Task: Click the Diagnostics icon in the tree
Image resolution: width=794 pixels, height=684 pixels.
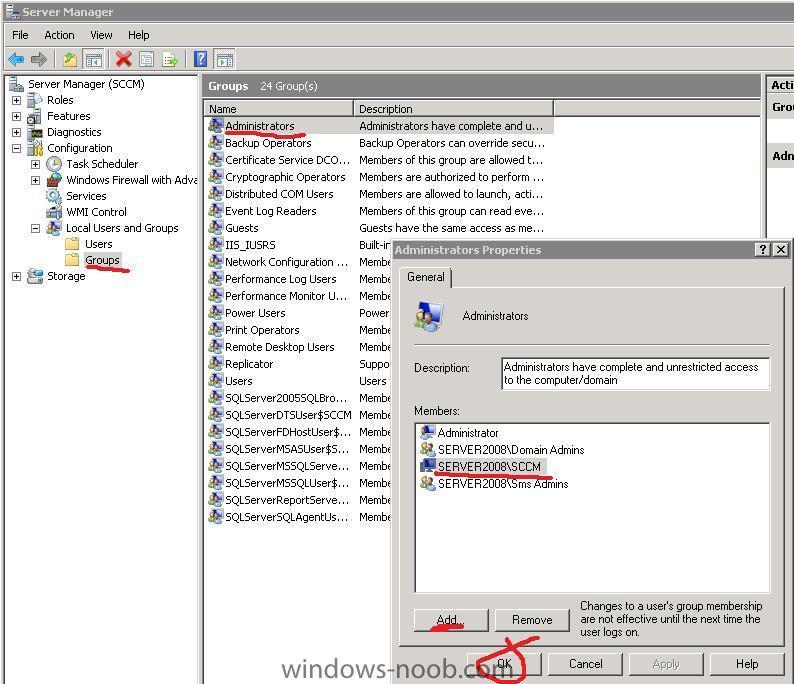Action: (x=35, y=133)
